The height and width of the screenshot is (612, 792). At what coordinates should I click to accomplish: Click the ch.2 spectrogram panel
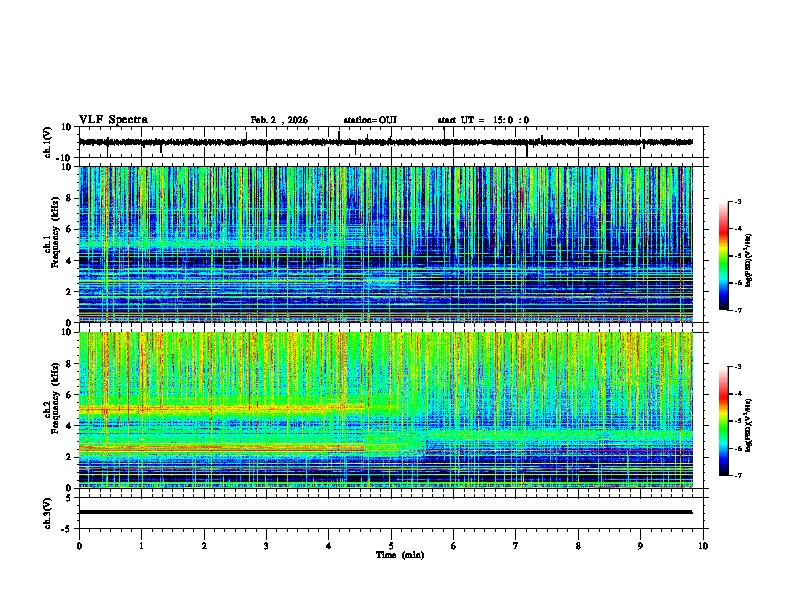coord(386,410)
